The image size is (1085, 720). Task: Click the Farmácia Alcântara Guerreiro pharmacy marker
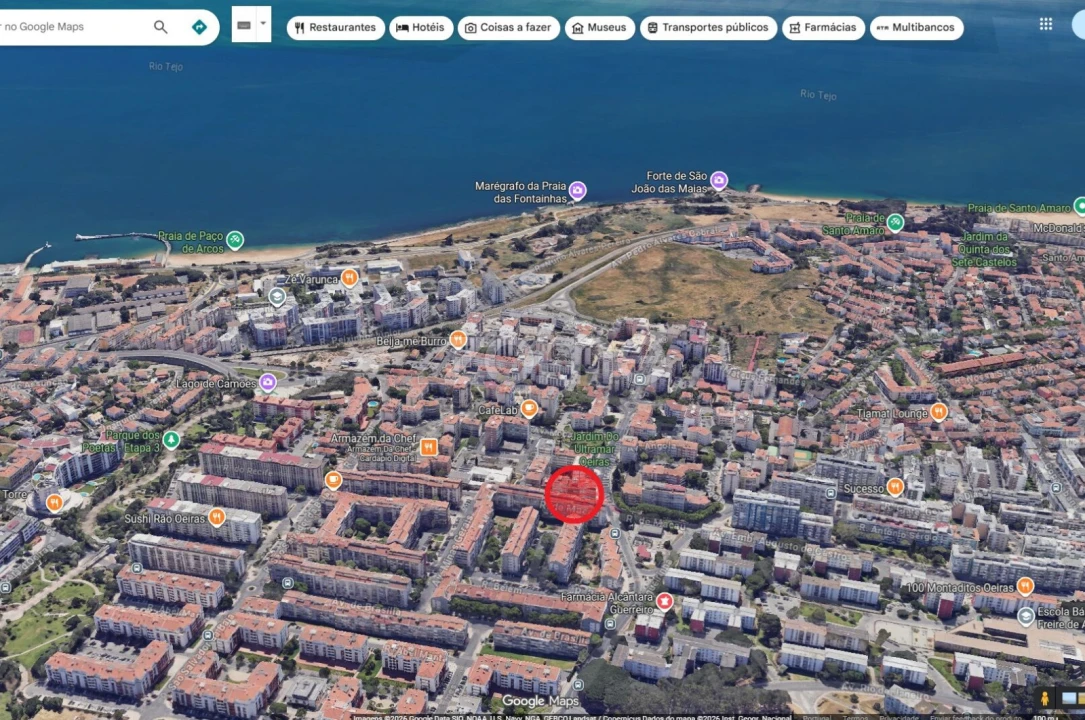[x=665, y=601]
